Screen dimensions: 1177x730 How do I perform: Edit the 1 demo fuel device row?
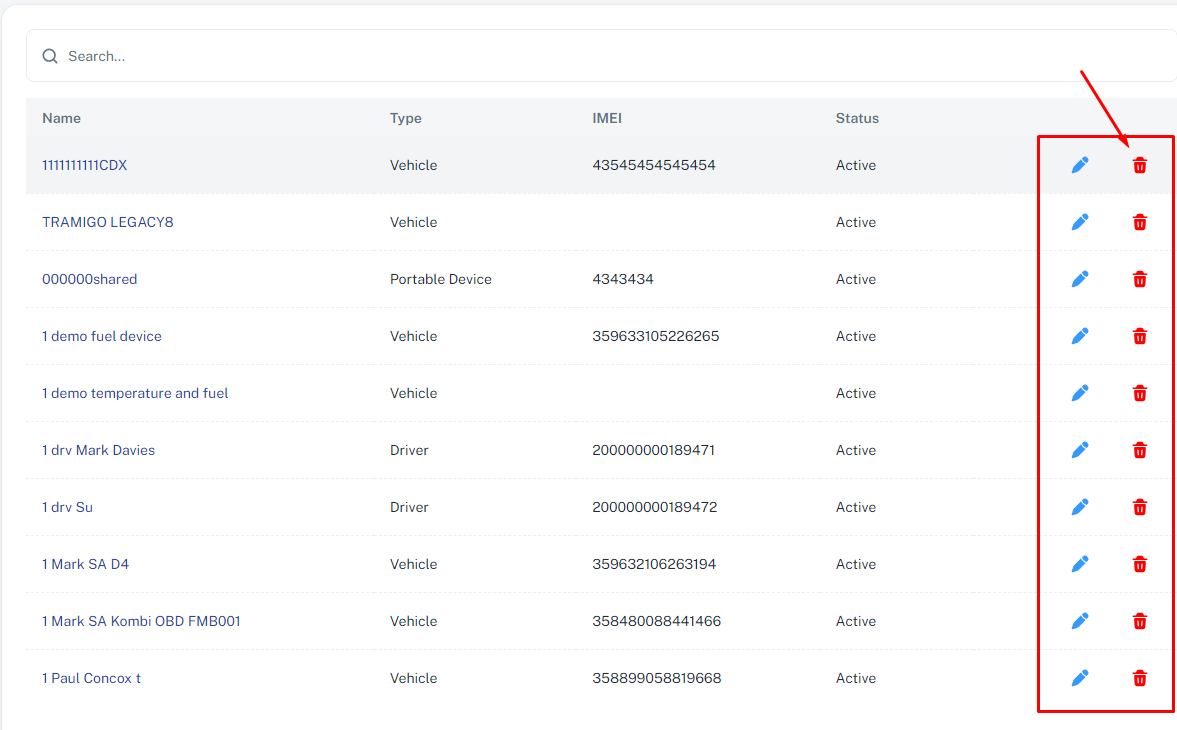(x=1080, y=336)
